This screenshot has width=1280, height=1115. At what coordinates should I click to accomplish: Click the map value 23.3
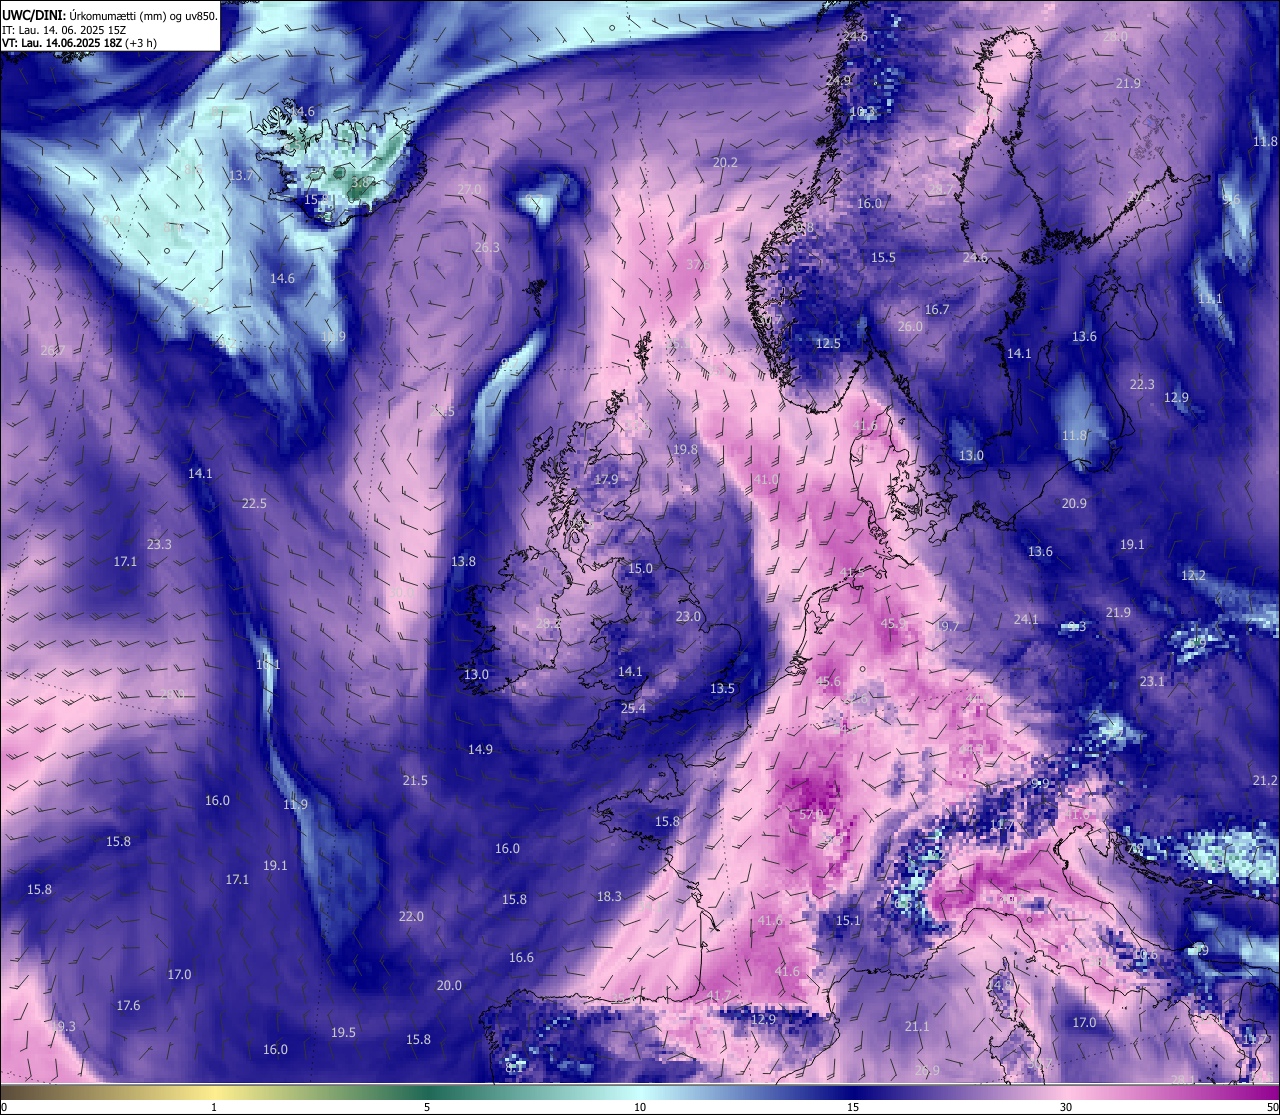(159, 545)
